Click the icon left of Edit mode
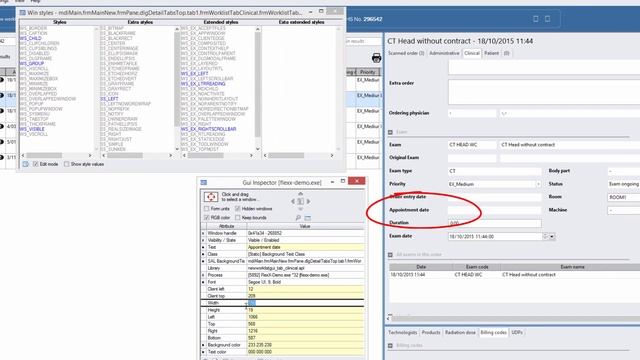Screen dimensions: 640x360 click(x=25, y=164)
